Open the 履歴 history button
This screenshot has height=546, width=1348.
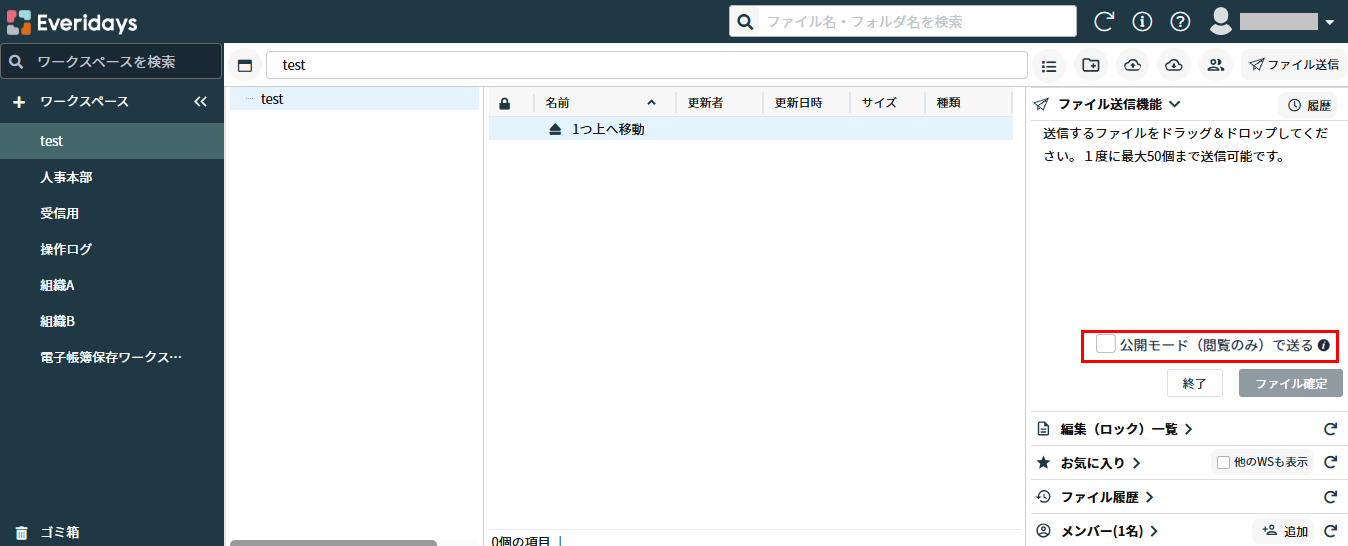tap(1308, 105)
